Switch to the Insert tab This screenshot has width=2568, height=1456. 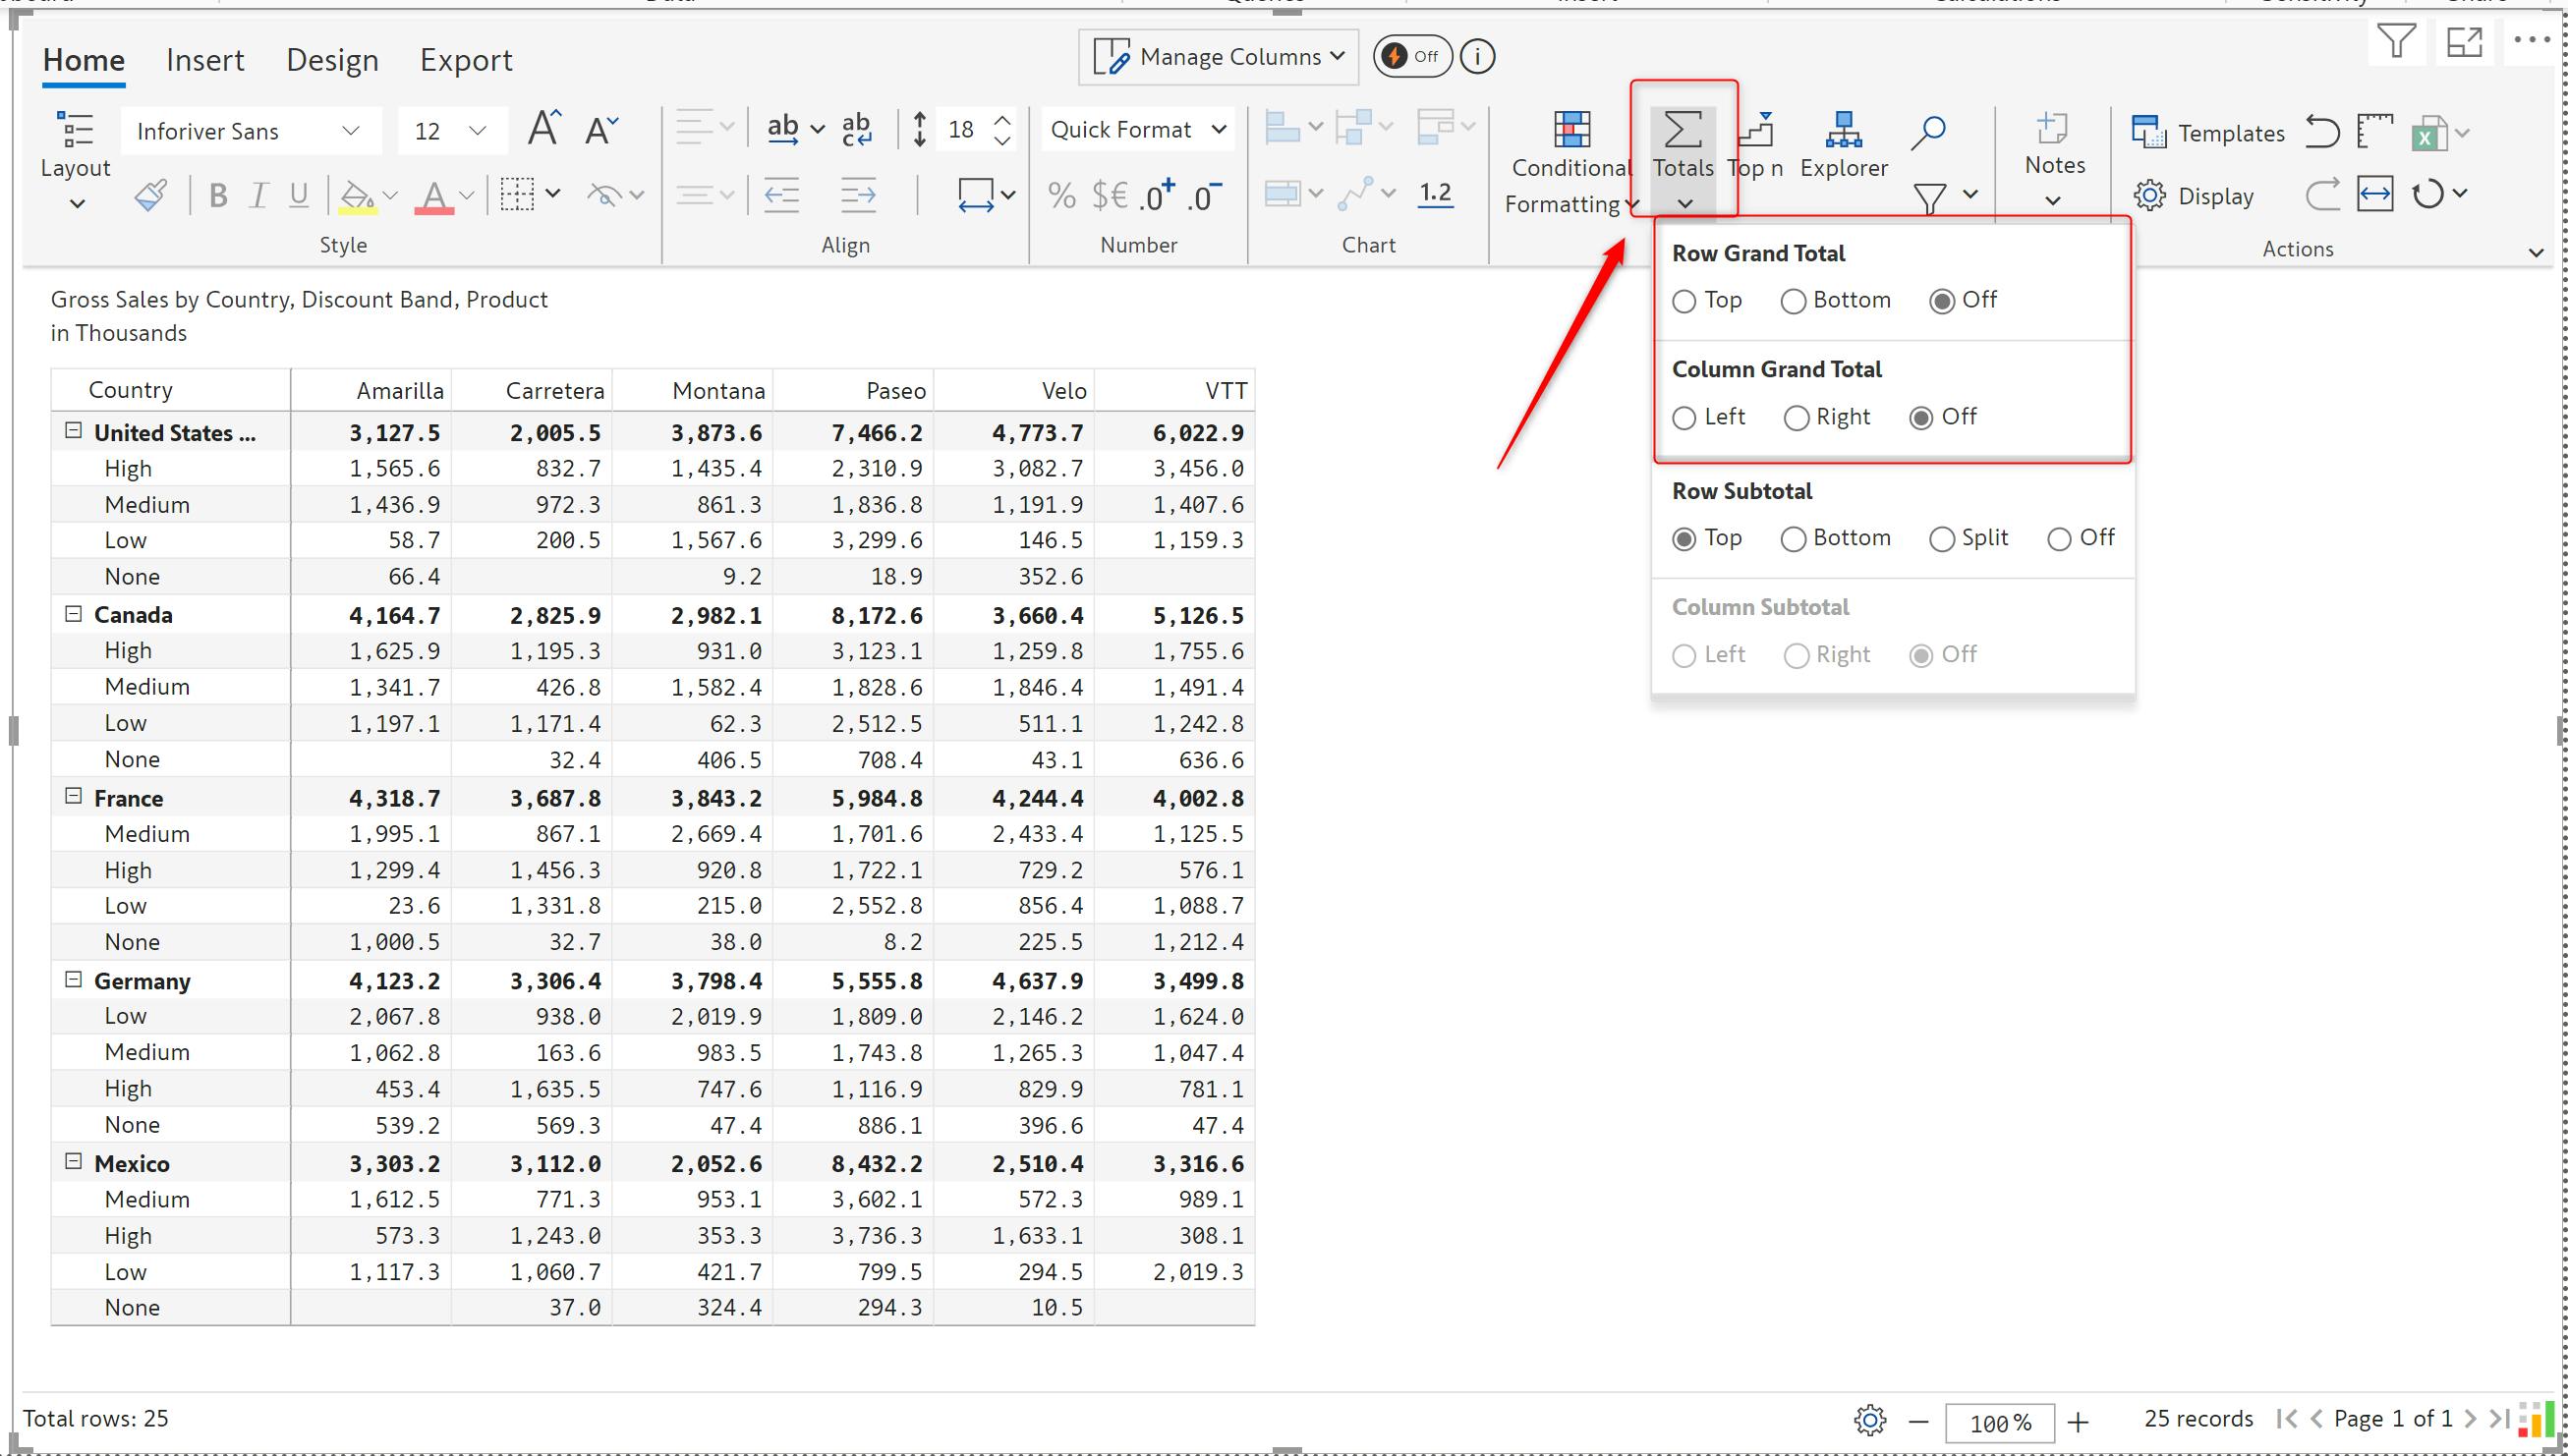coord(204,60)
